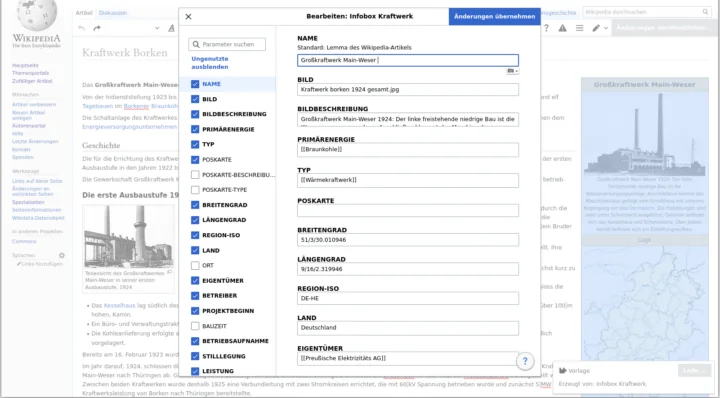Enable the ORT parameter checkbox
Image resolution: width=720 pixels, height=398 pixels.
pyautogui.click(x=195, y=265)
